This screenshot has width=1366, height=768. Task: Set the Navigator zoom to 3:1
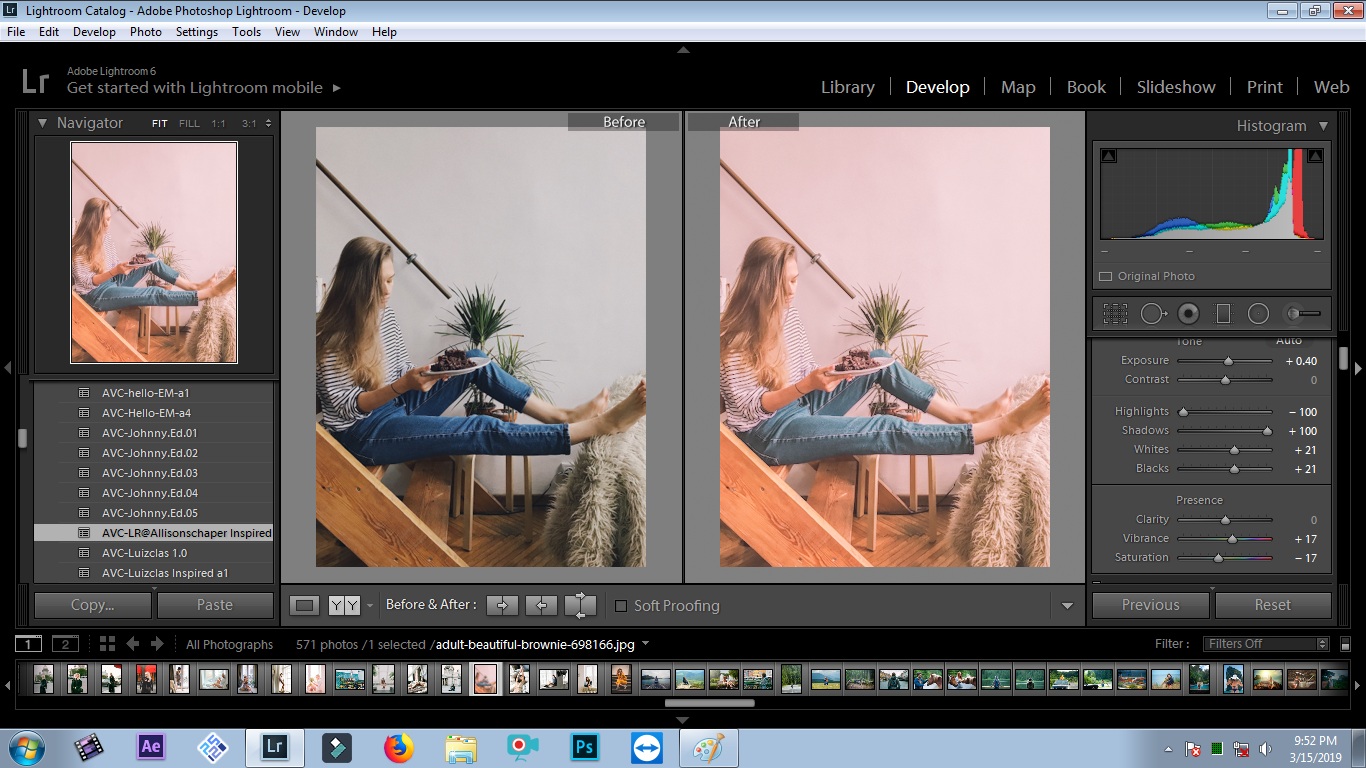point(248,124)
